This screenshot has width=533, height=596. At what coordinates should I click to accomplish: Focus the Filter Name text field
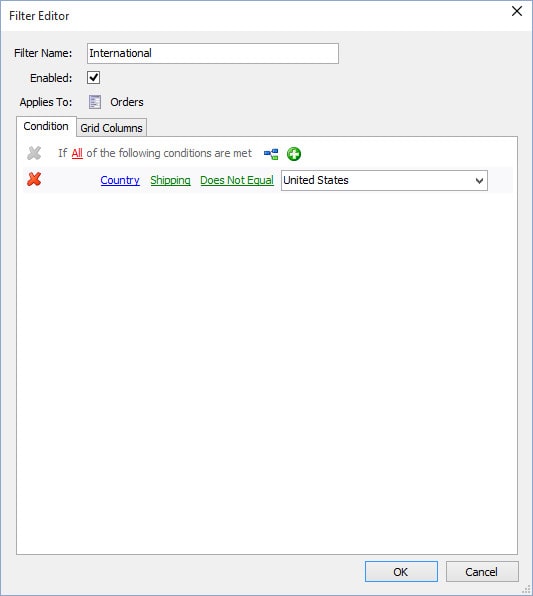(213, 53)
